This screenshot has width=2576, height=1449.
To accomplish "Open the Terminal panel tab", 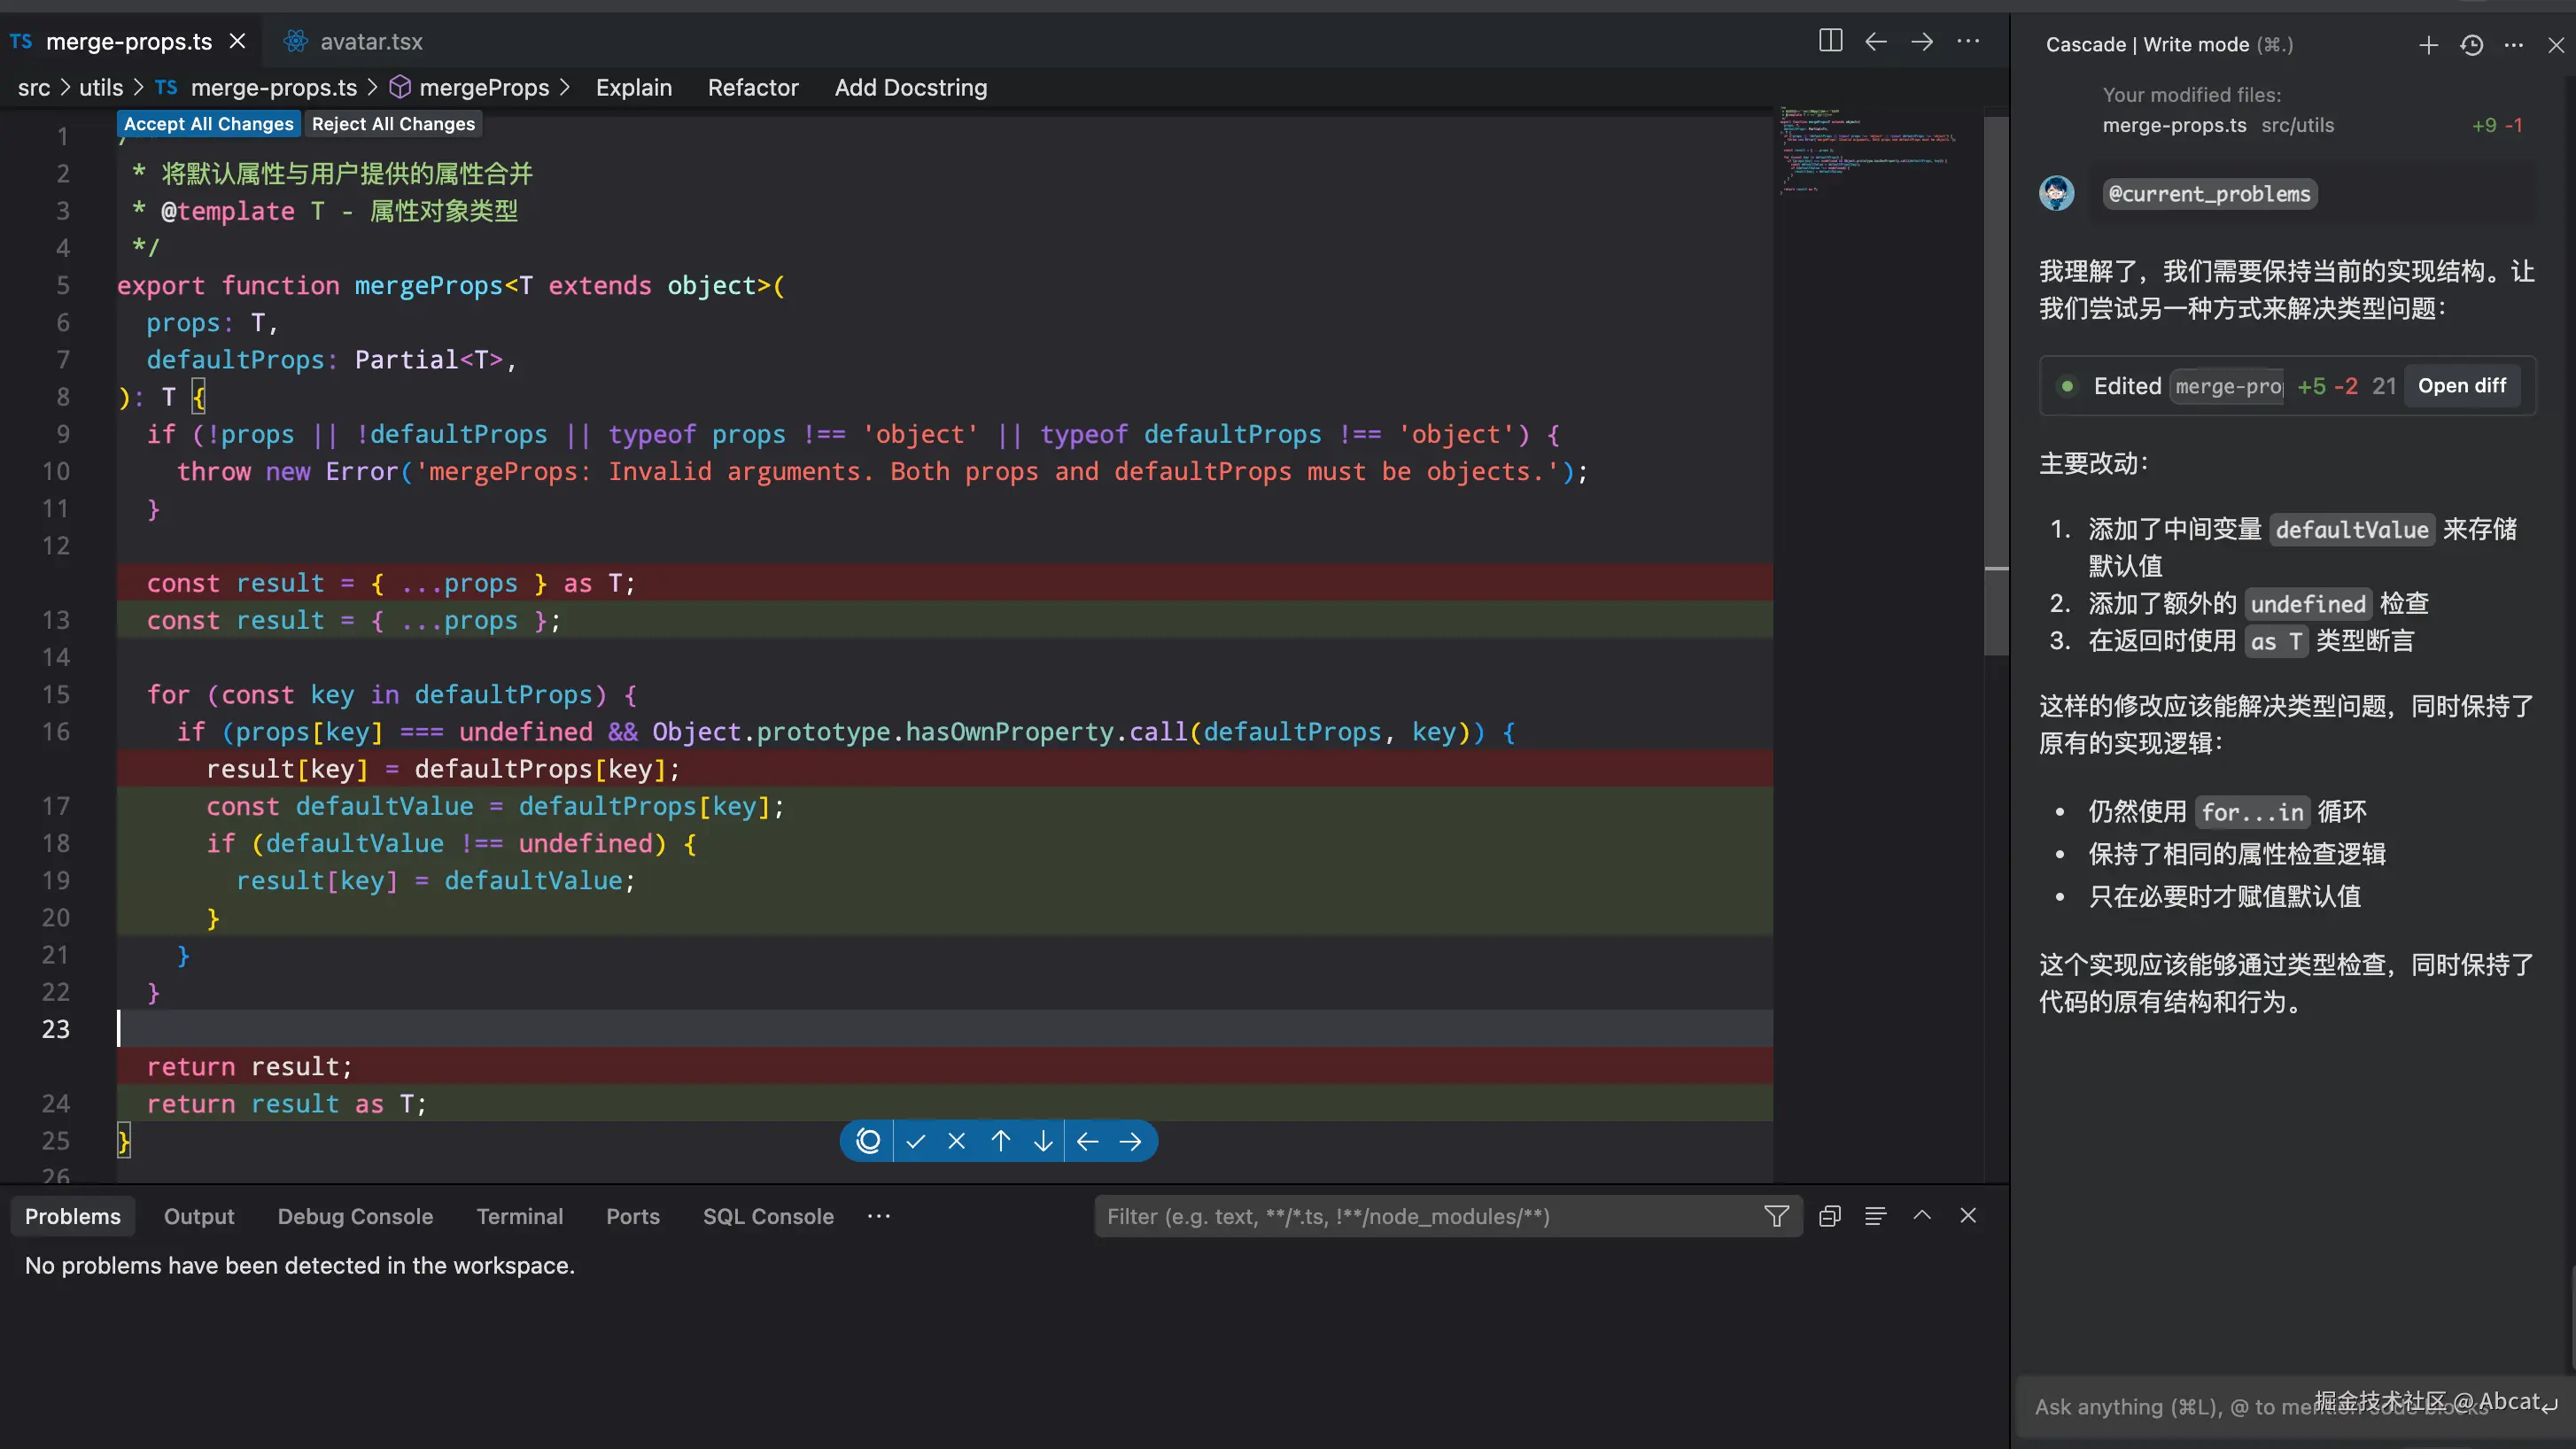I will pyautogui.click(x=519, y=1216).
